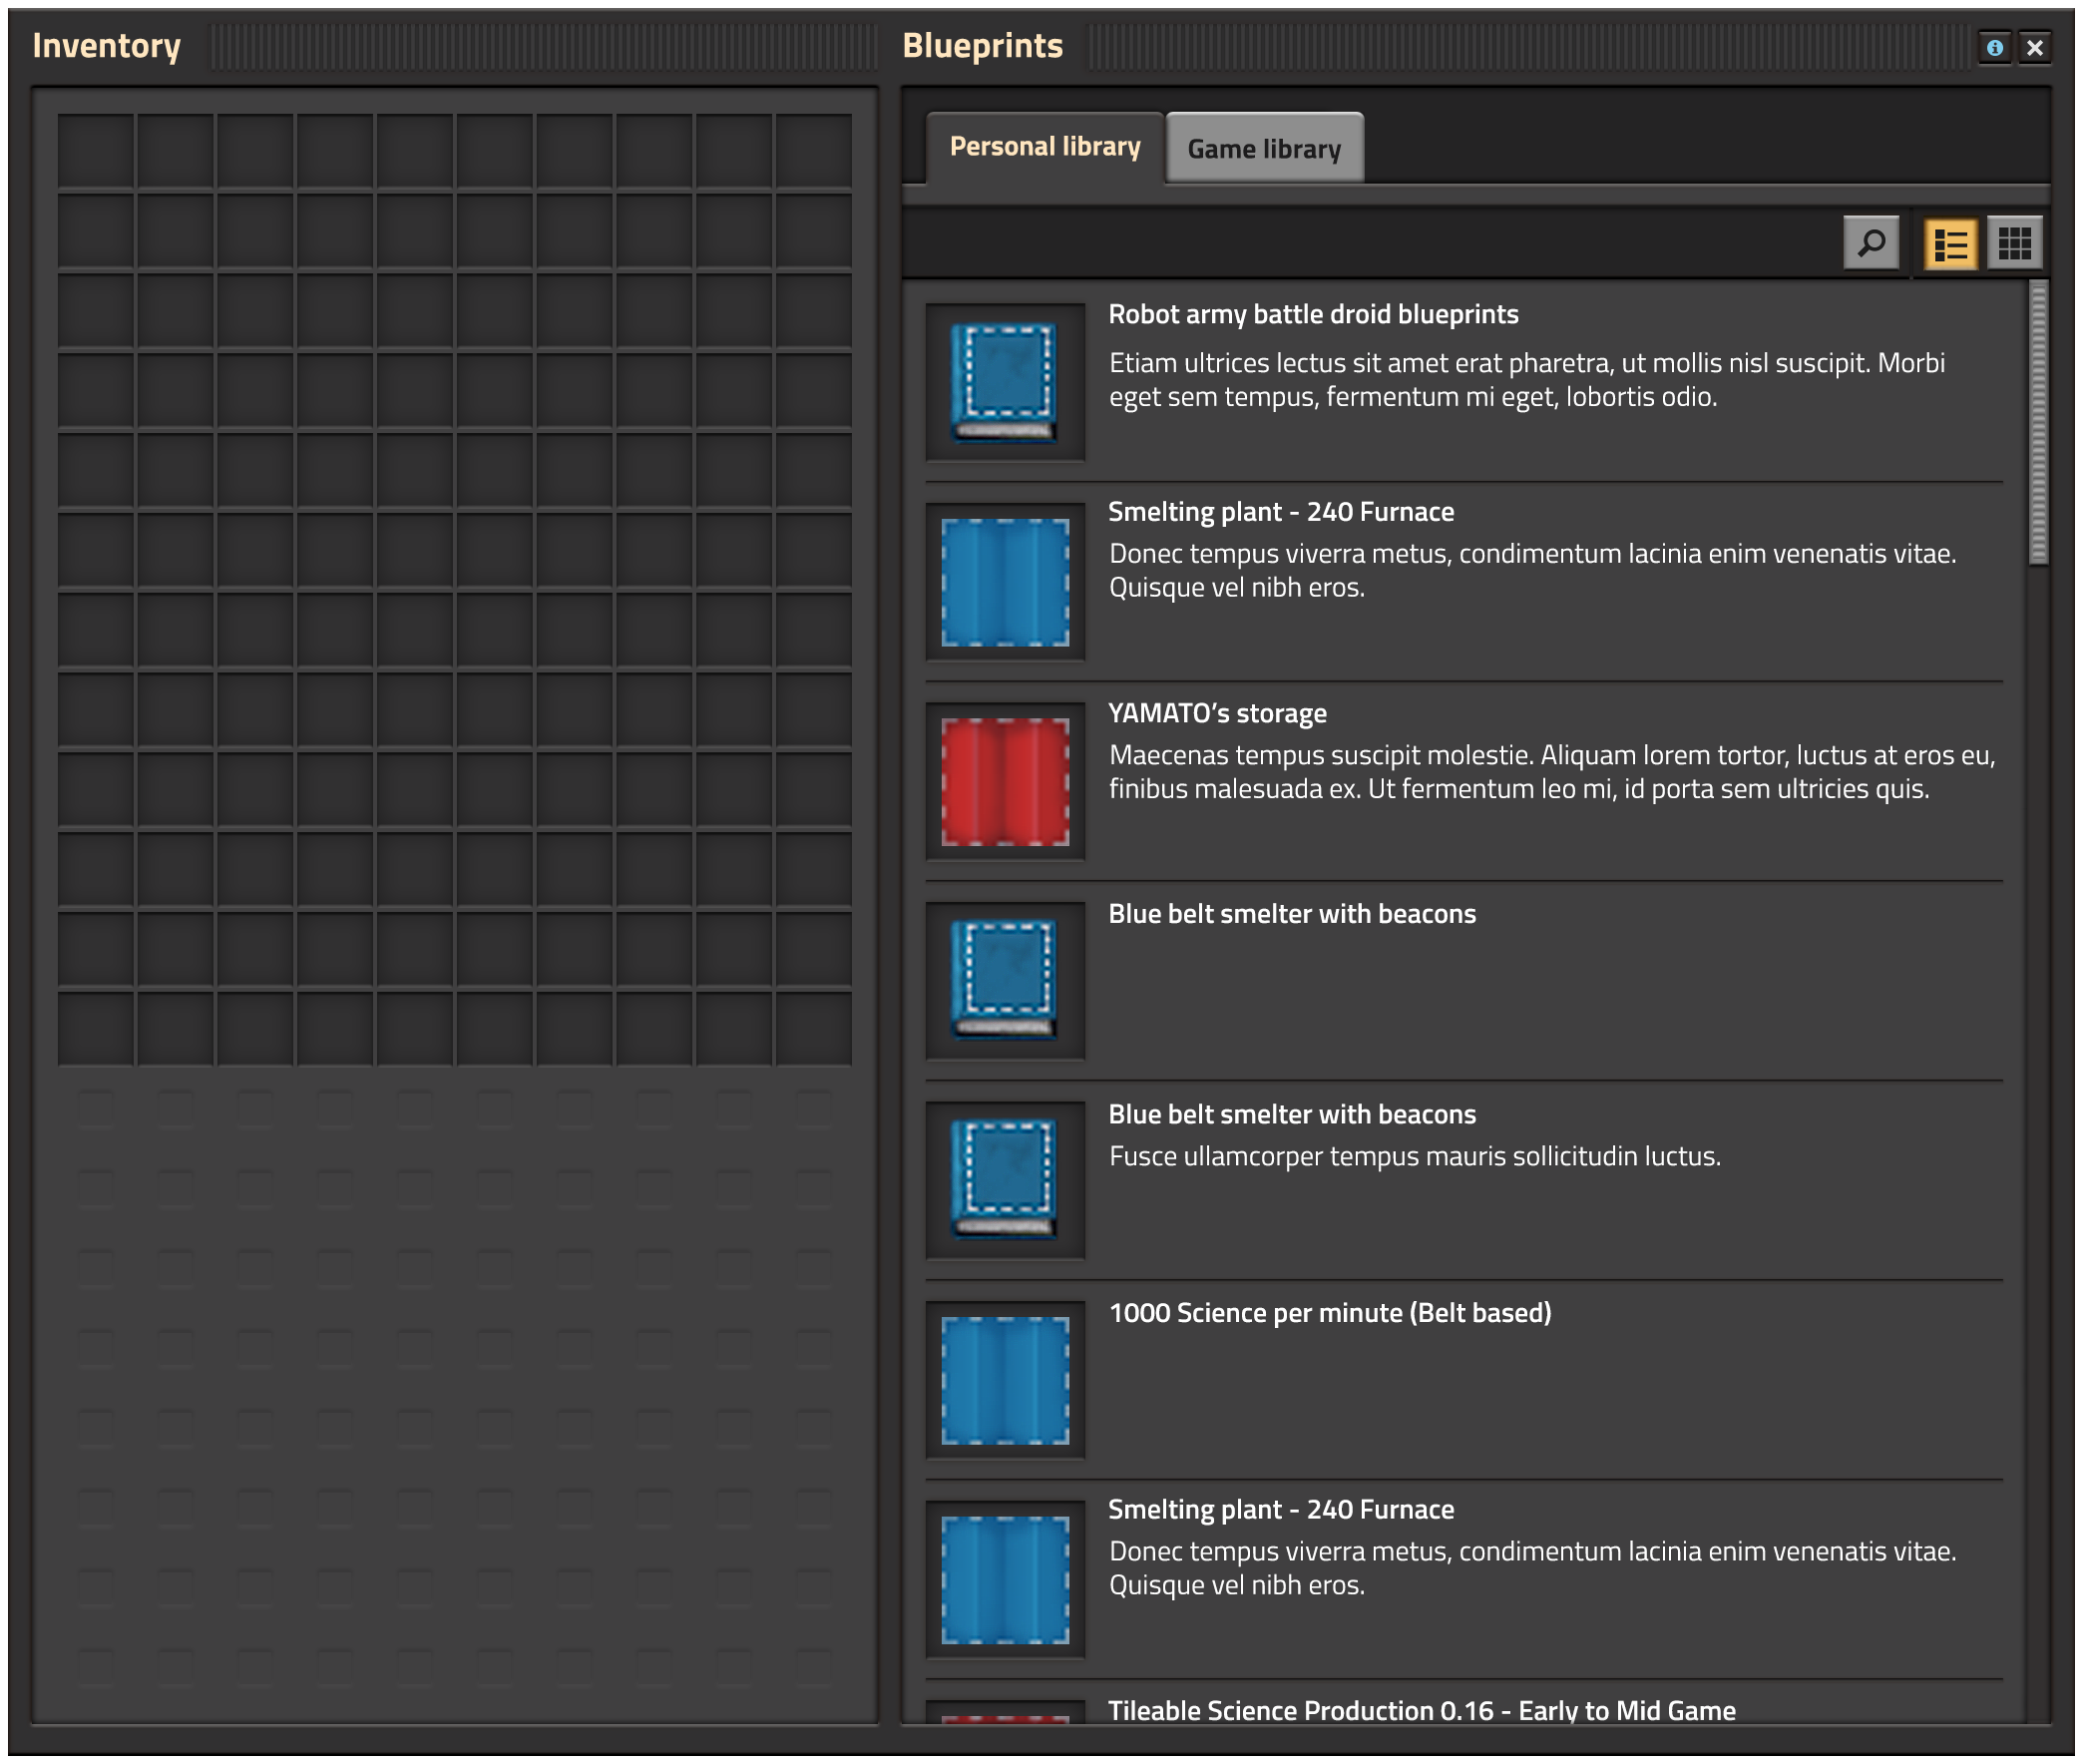
Task: Click the Tileable Science Production 0.16 title
Action: coord(1421,1710)
